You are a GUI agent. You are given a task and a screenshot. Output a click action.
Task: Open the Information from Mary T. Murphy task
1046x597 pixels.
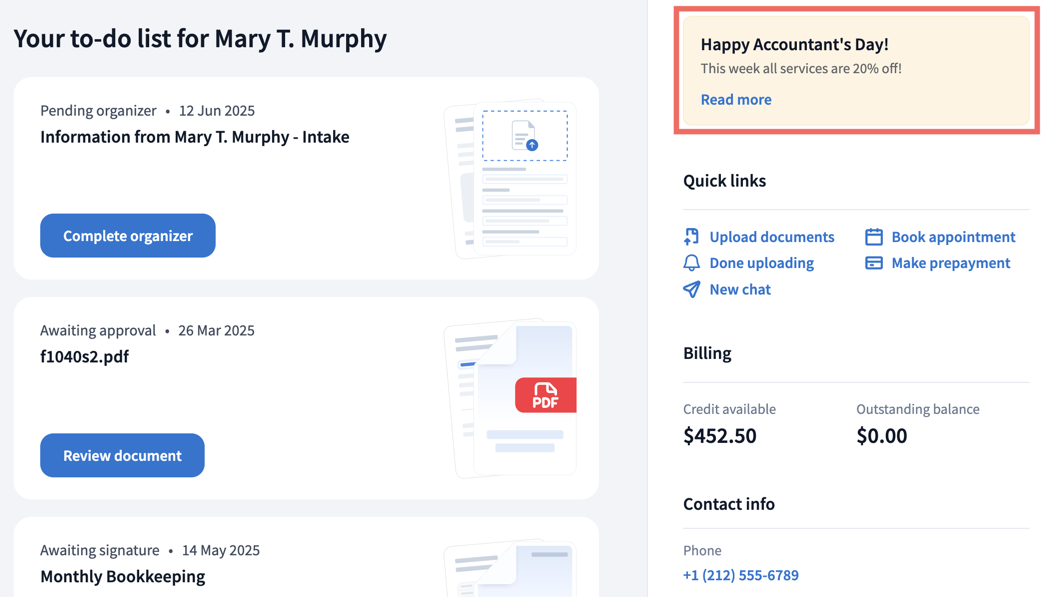point(195,137)
